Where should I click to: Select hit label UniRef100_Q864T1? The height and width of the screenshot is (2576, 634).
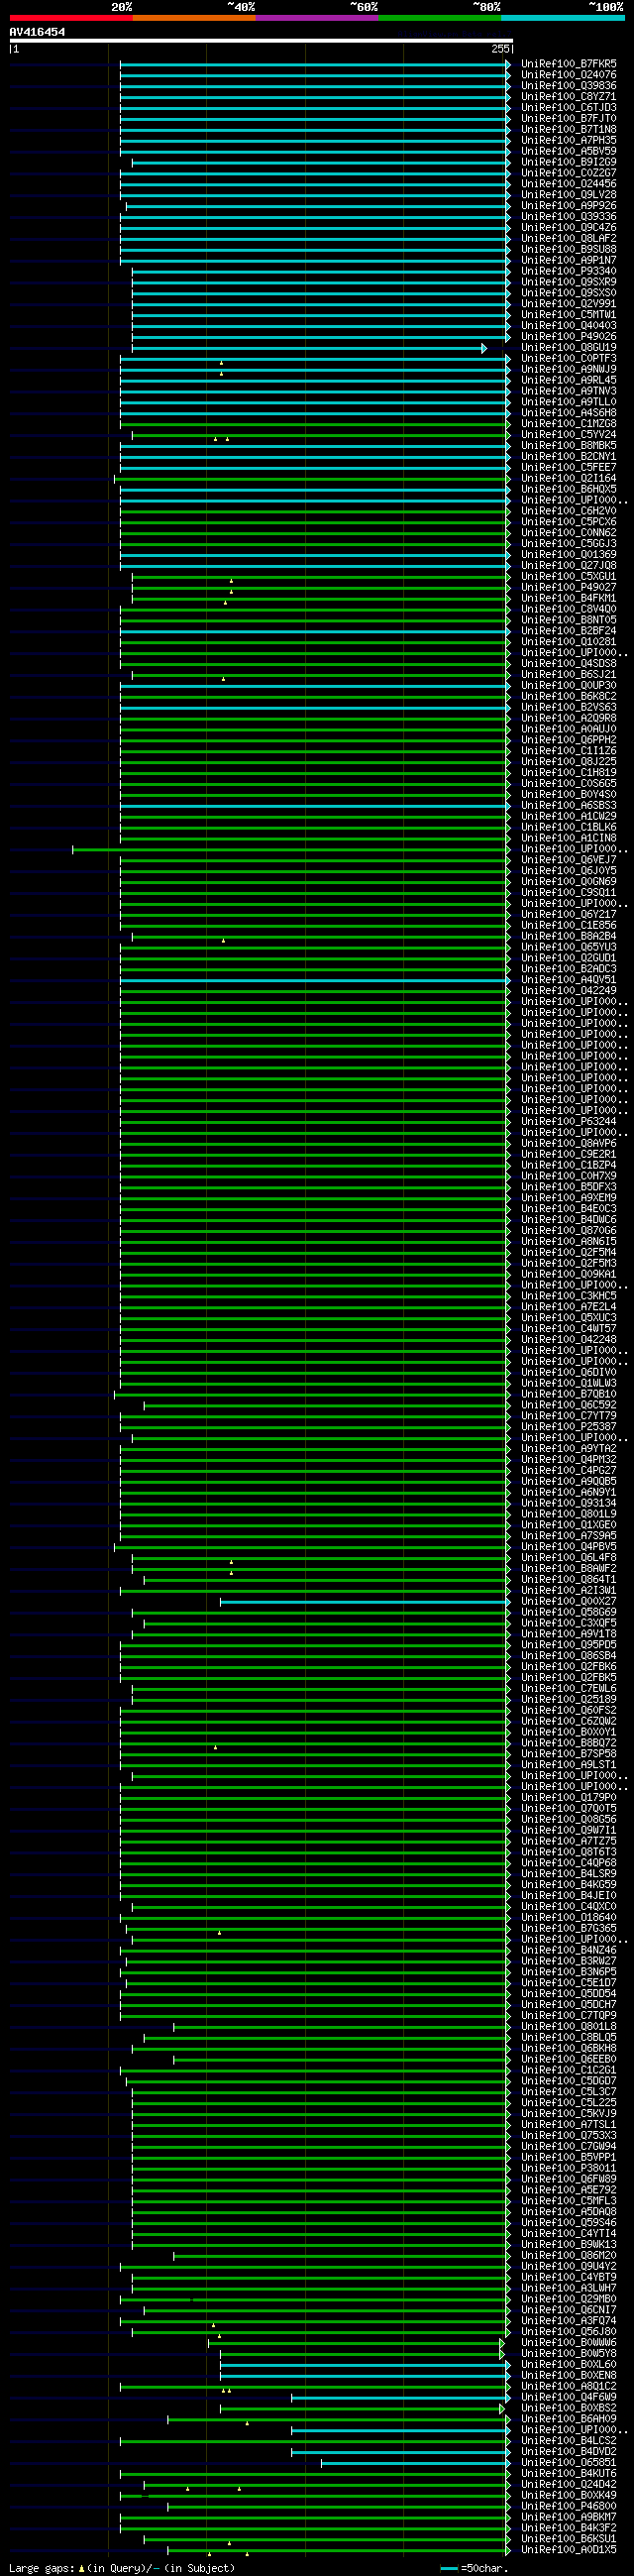[569, 1580]
